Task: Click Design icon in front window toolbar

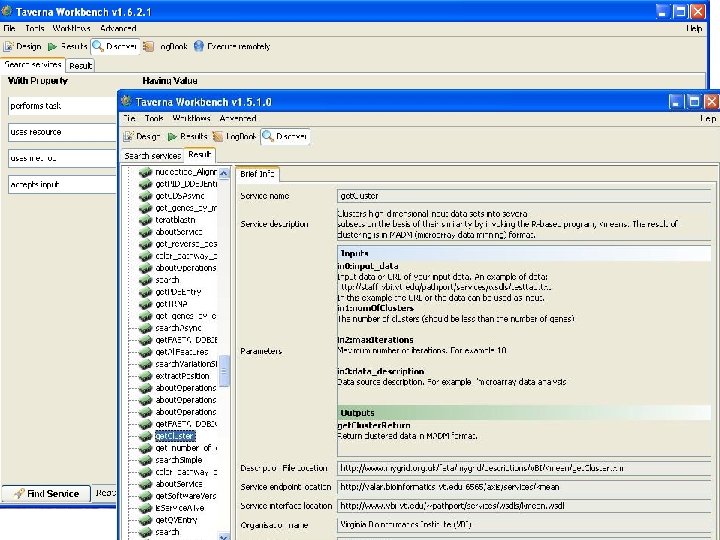Action: point(129,136)
